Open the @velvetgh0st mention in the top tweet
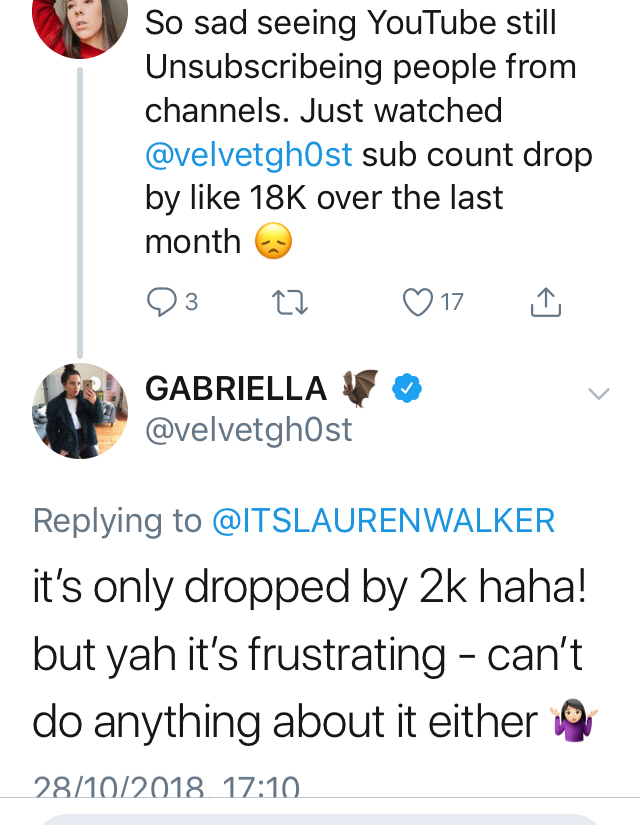This screenshot has width=640, height=825. [249, 155]
